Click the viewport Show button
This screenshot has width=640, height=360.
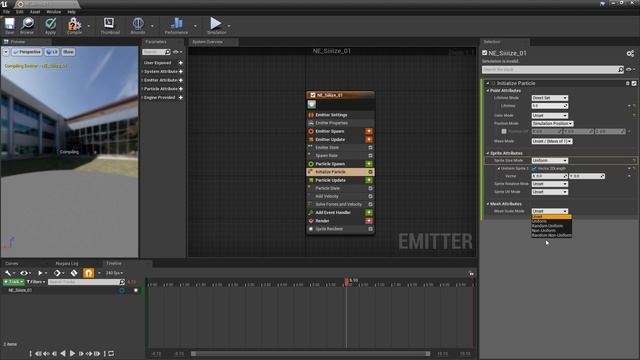[68, 52]
